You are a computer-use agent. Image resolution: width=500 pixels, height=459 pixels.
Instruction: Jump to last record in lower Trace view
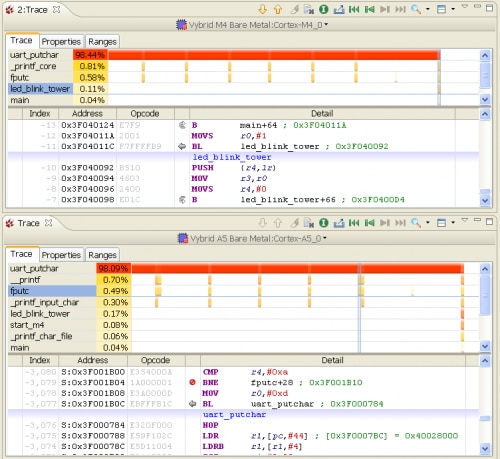pos(400,223)
